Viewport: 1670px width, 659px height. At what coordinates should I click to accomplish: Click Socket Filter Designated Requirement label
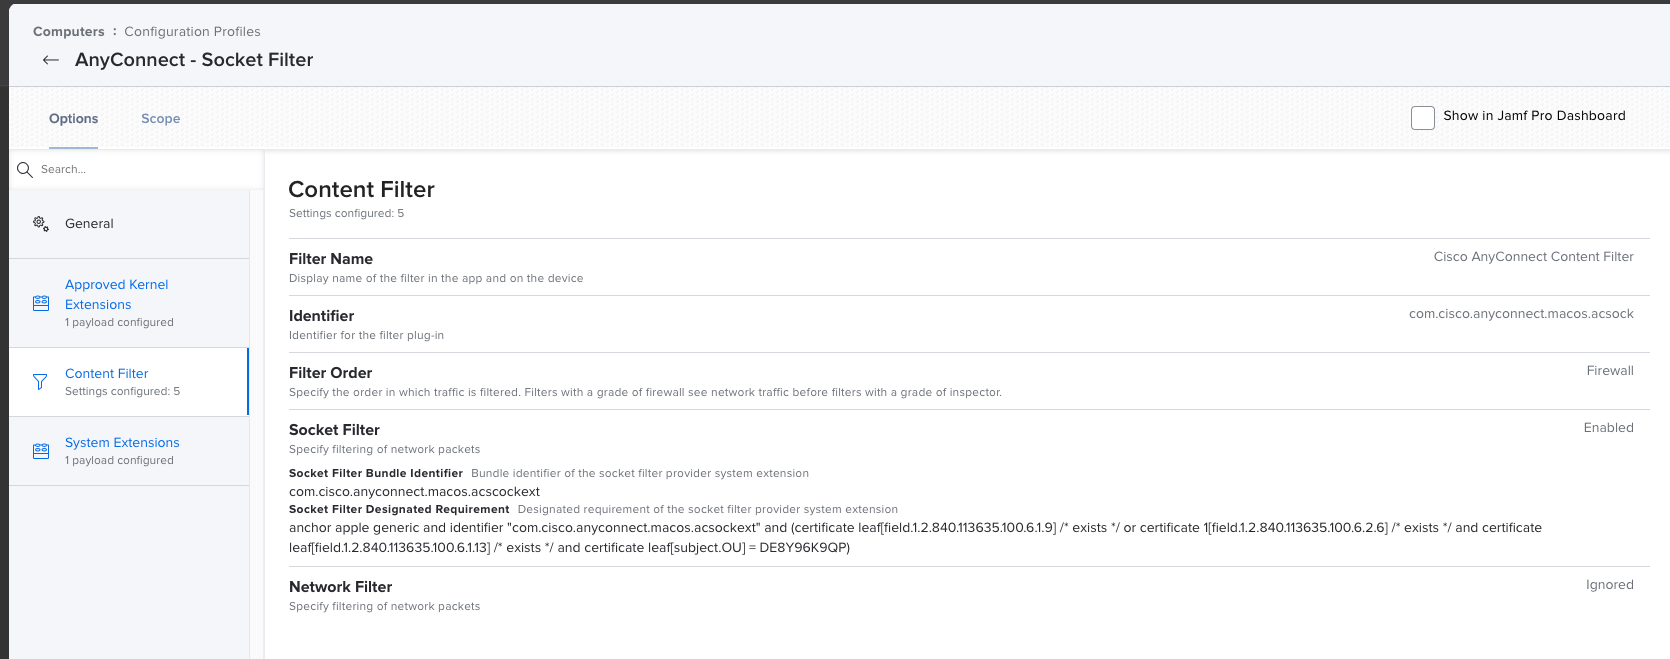[399, 510]
